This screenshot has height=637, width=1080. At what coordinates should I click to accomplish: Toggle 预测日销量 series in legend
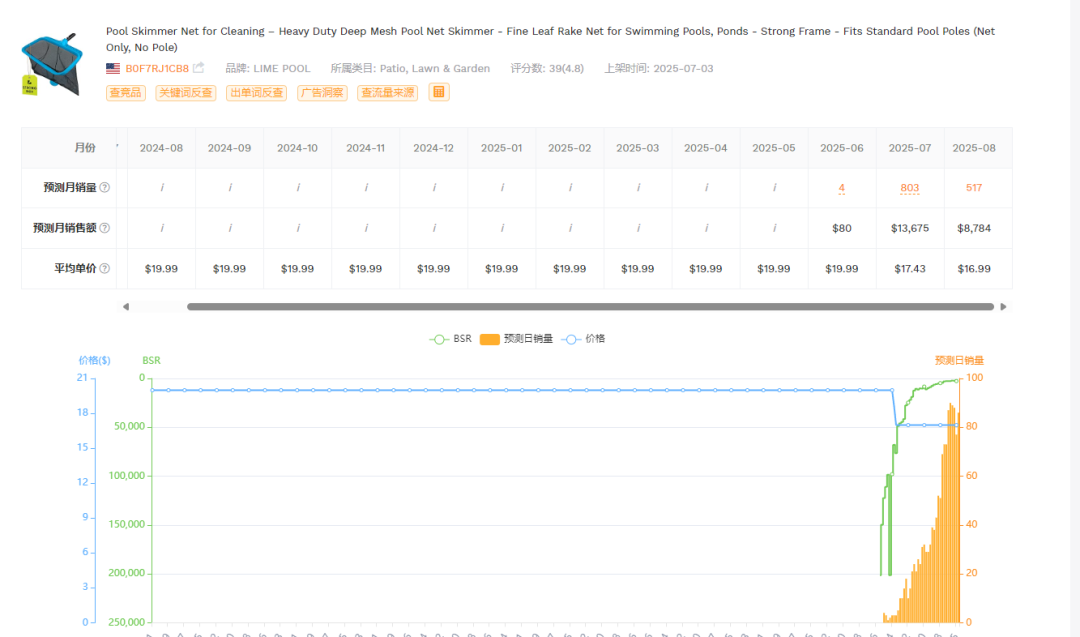pyautogui.click(x=517, y=339)
